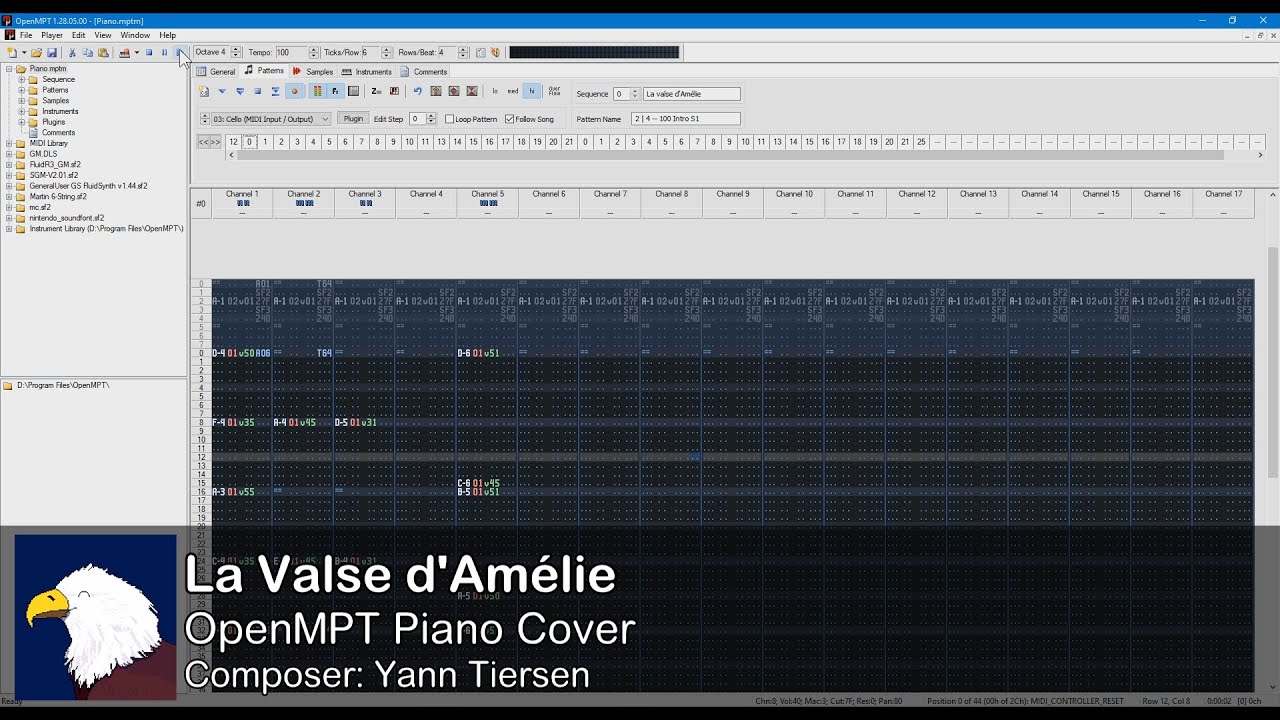
Task: Open the File menu
Action: click(26, 35)
